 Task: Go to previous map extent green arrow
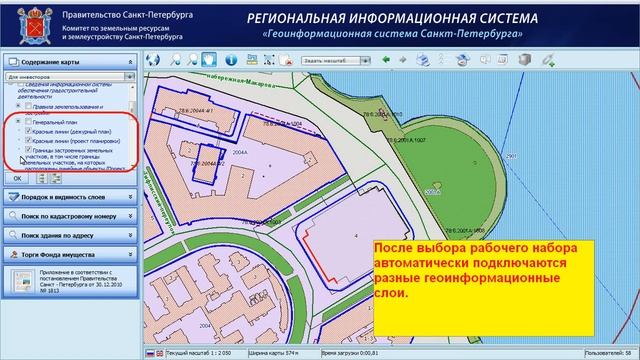tap(385, 60)
